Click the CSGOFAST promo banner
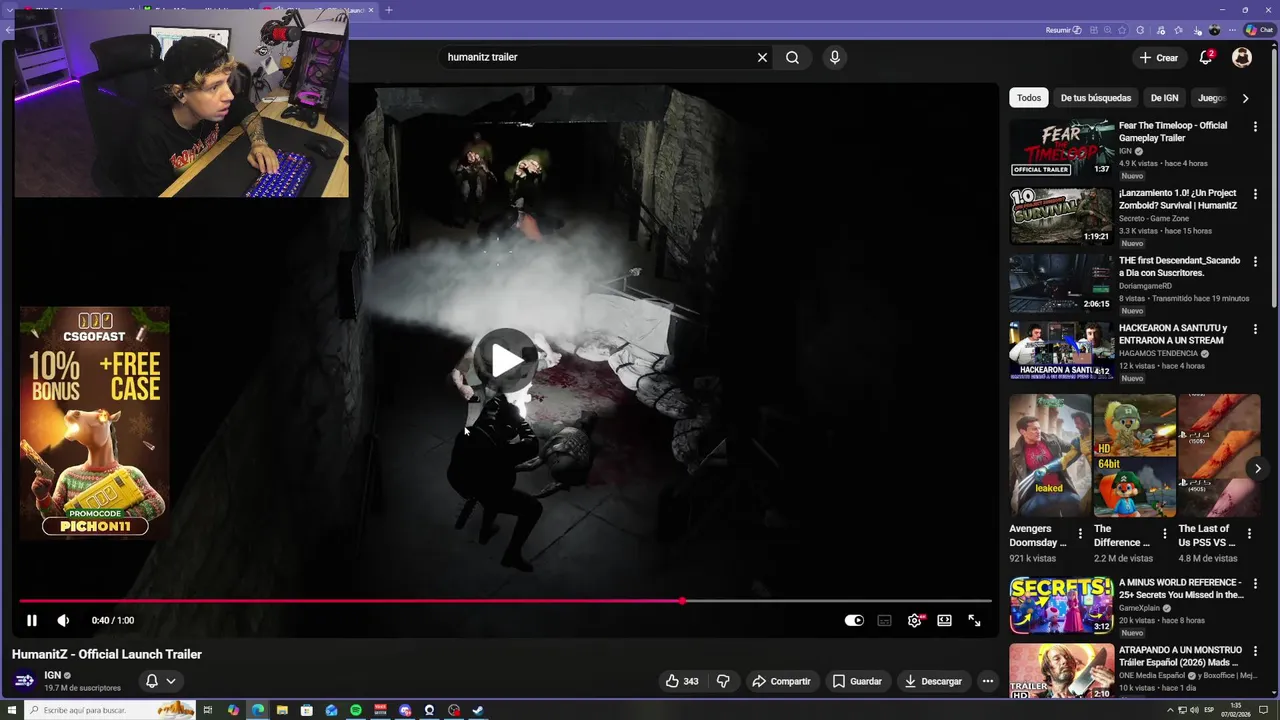1280x720 pixels. pyautogui.click(x=95, y=423)
